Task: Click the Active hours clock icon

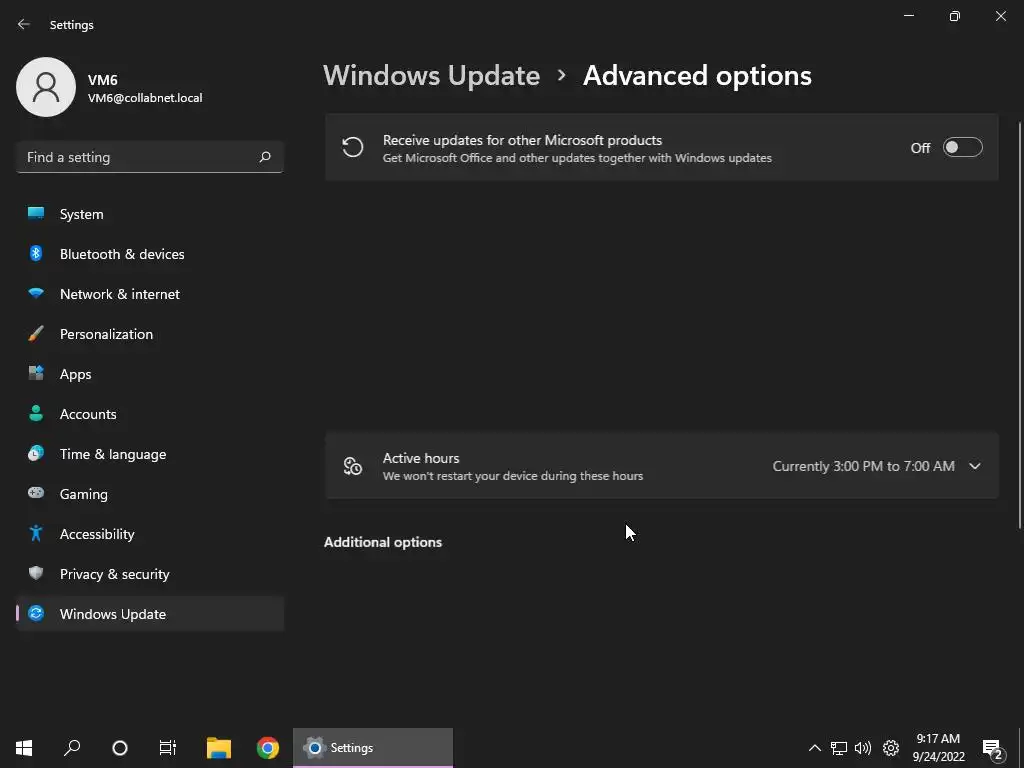Action: [x=353, y=466]
